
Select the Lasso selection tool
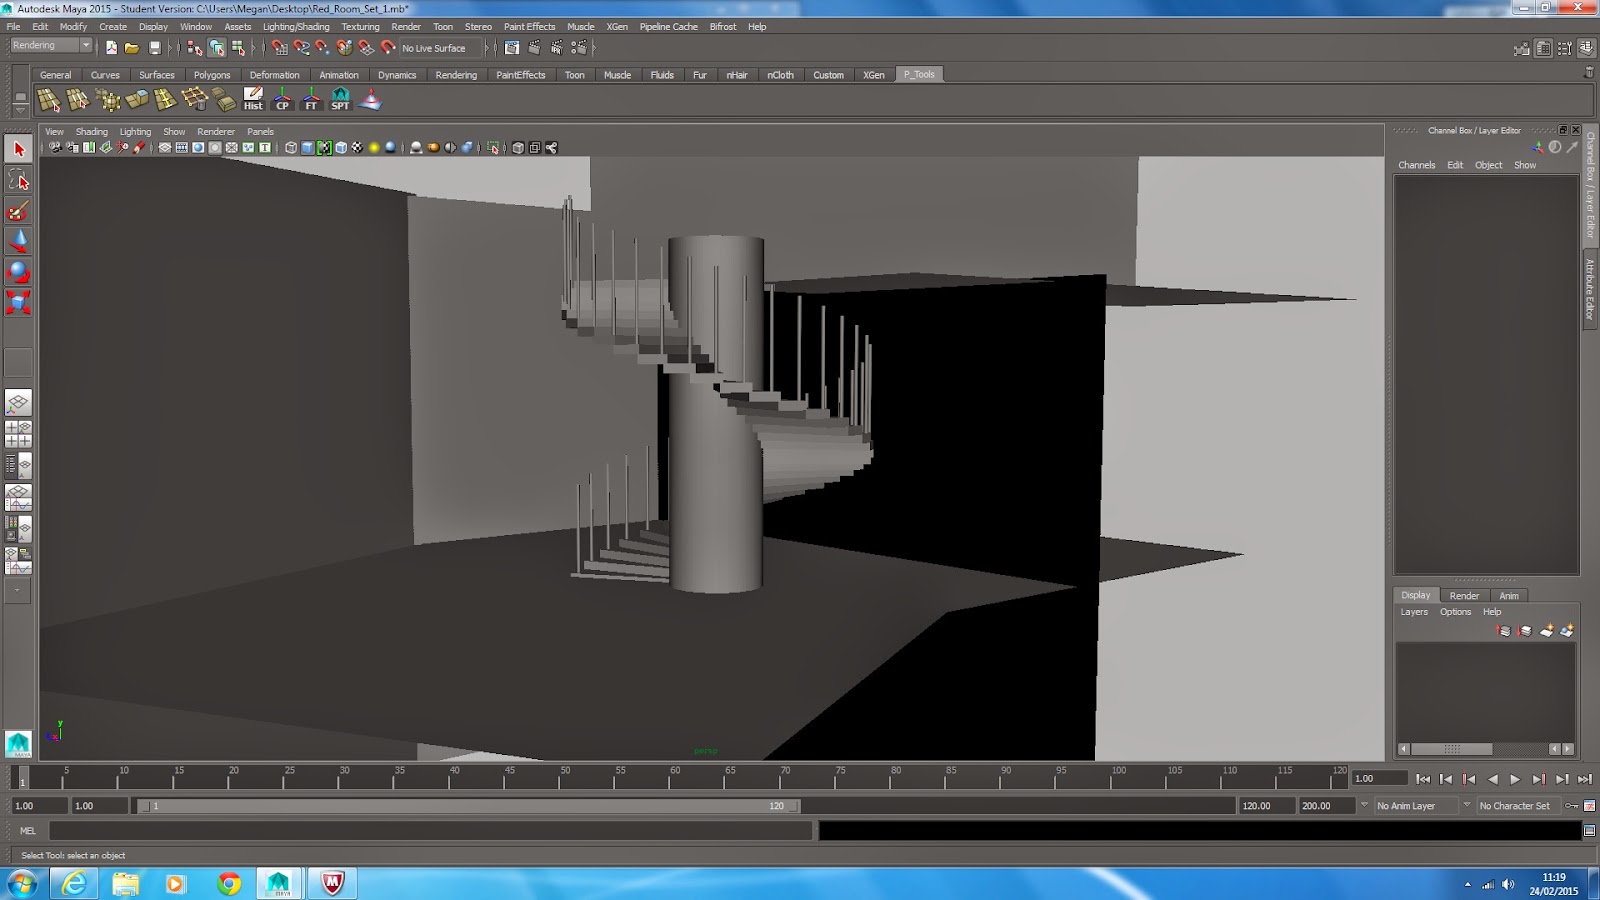click(x=18, y=180)
